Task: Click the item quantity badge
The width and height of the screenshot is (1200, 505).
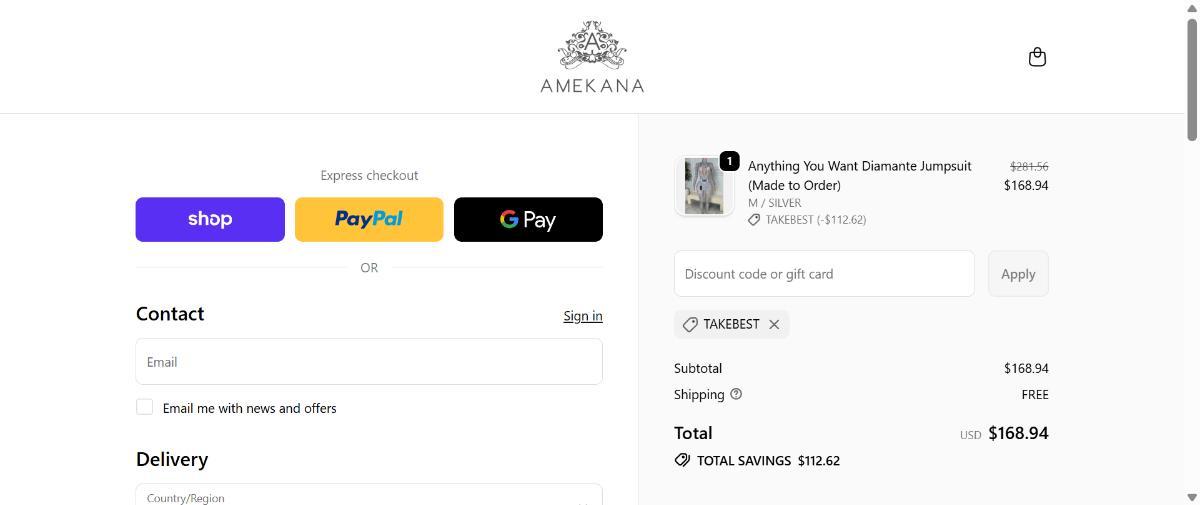Action: pyautogui.click(x=729, y=161)
